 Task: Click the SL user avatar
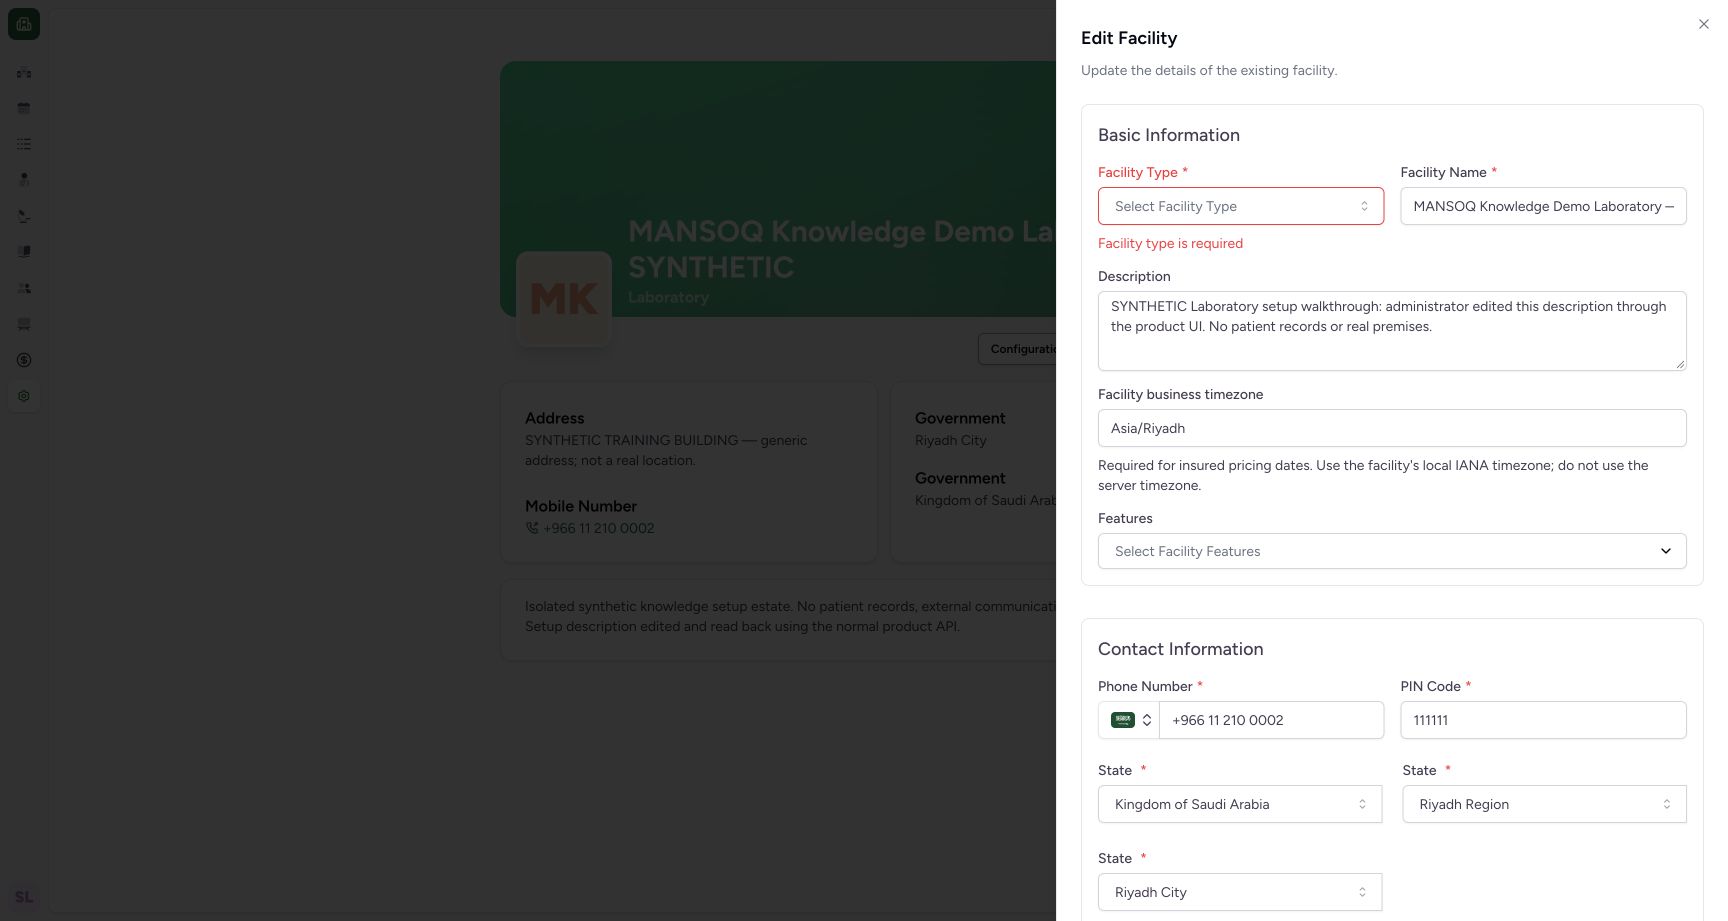tap(24, 897)
